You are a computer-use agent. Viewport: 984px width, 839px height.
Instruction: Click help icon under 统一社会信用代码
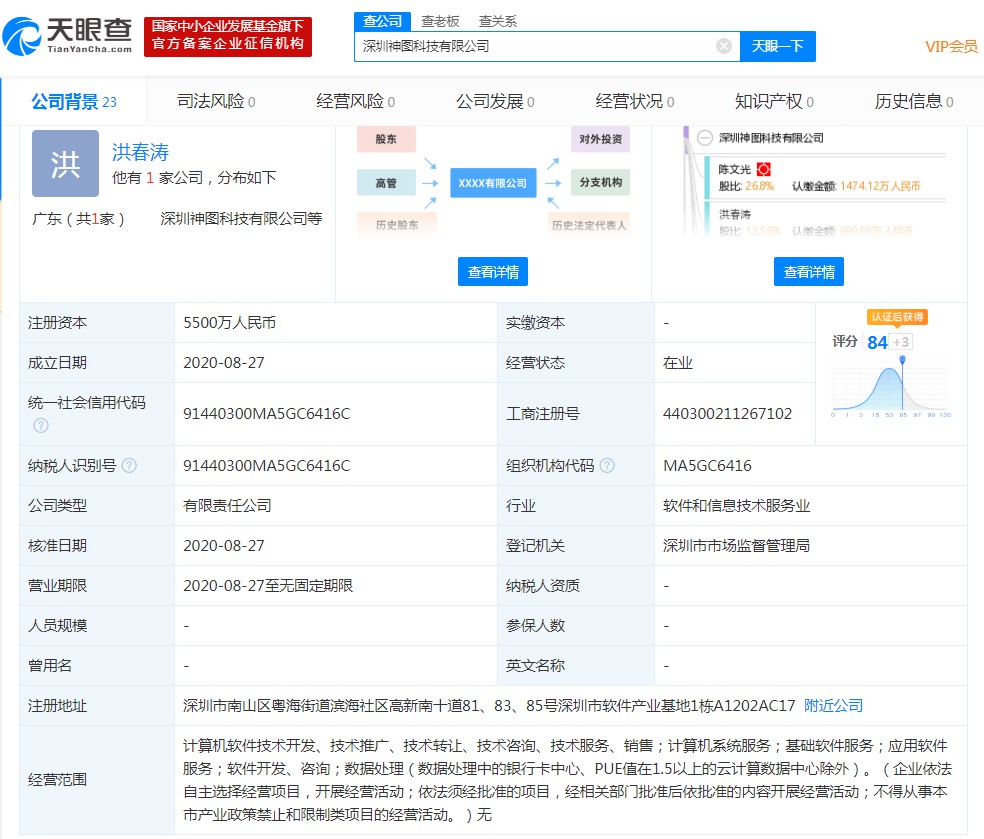41,426
